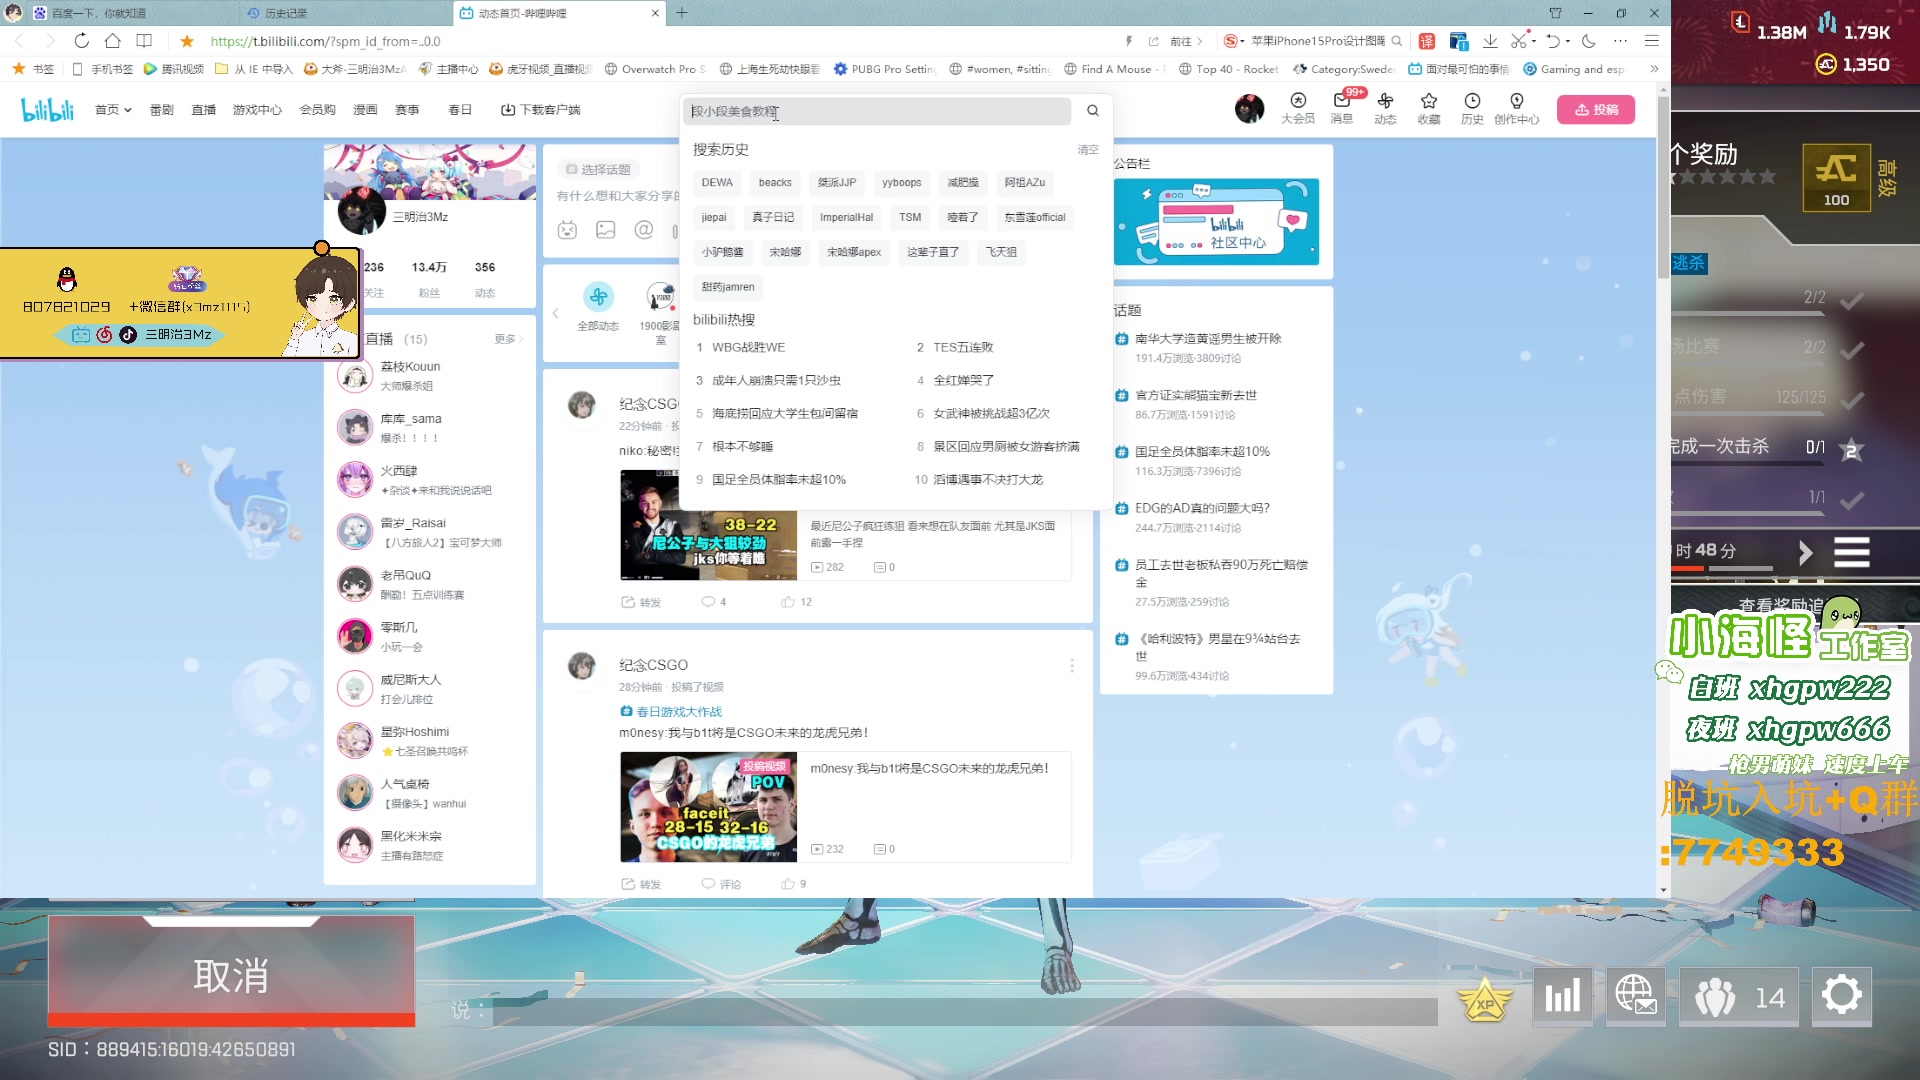This screenshot has height=1080, width=1920.
Task: Open 会员购 nav item
Action: click(x=318, y=110)
